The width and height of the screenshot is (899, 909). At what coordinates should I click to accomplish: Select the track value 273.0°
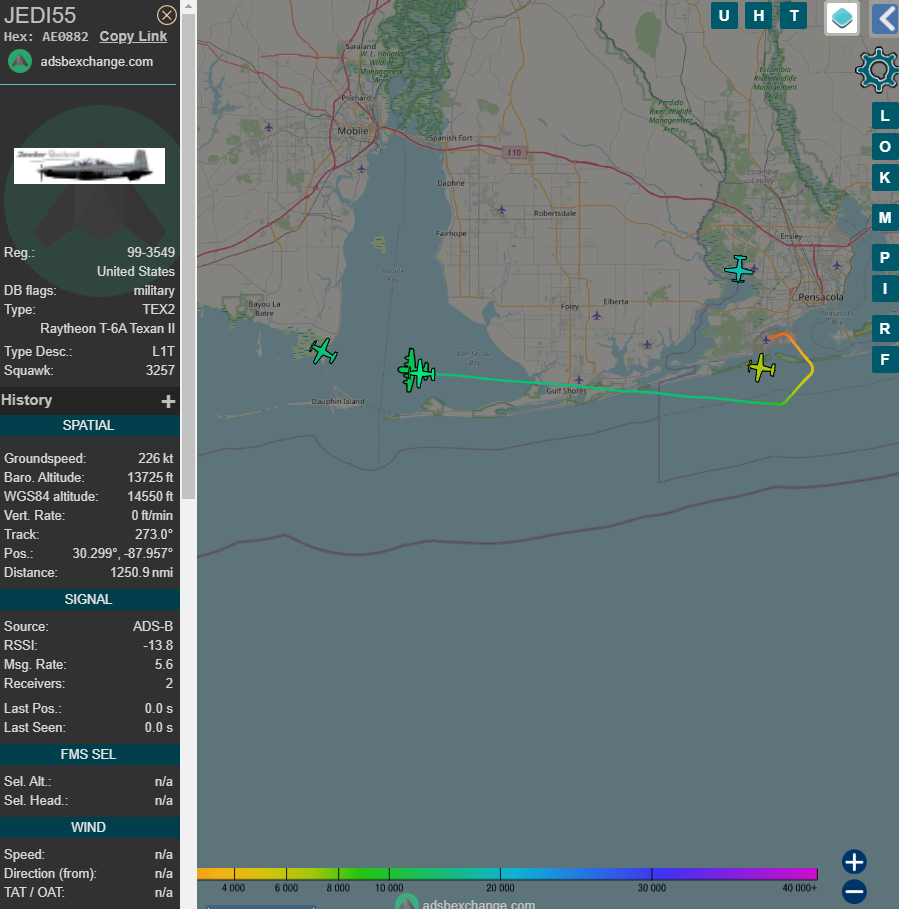pos(154,534)
